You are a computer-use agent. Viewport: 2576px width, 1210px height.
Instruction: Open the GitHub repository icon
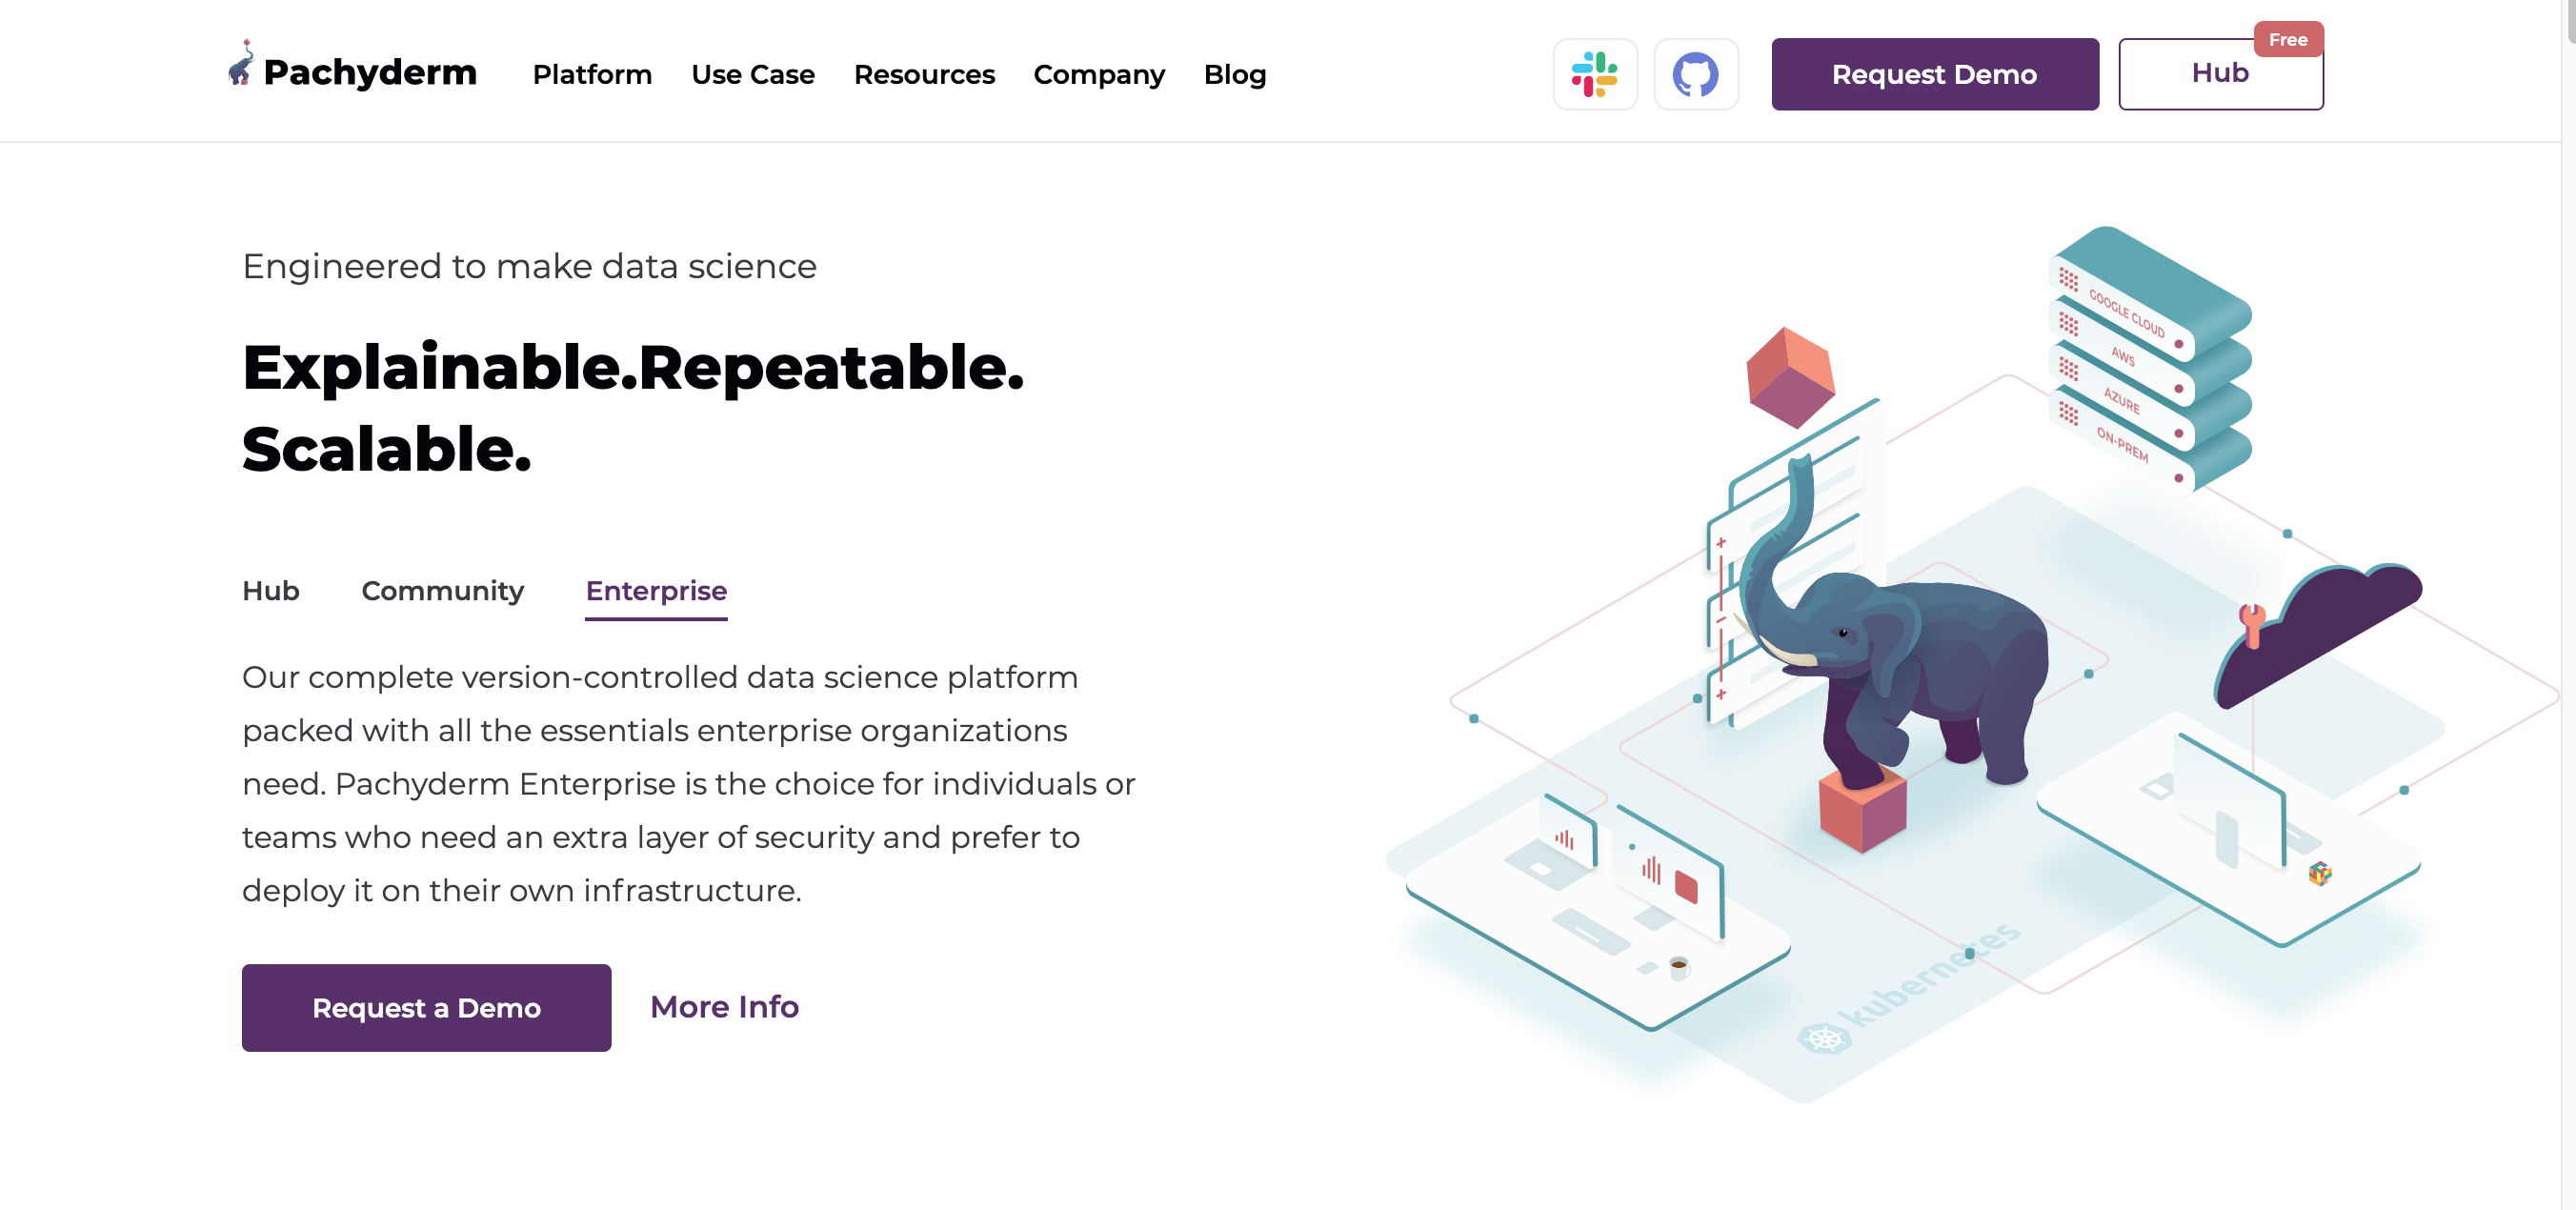click(1696, 73)
